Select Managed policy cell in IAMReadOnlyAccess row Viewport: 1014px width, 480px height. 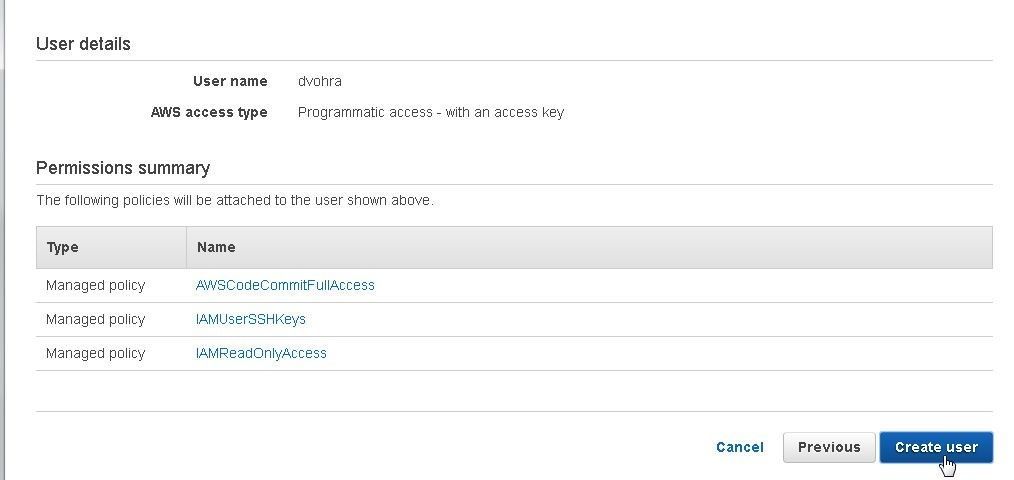(x=95, y=353)
